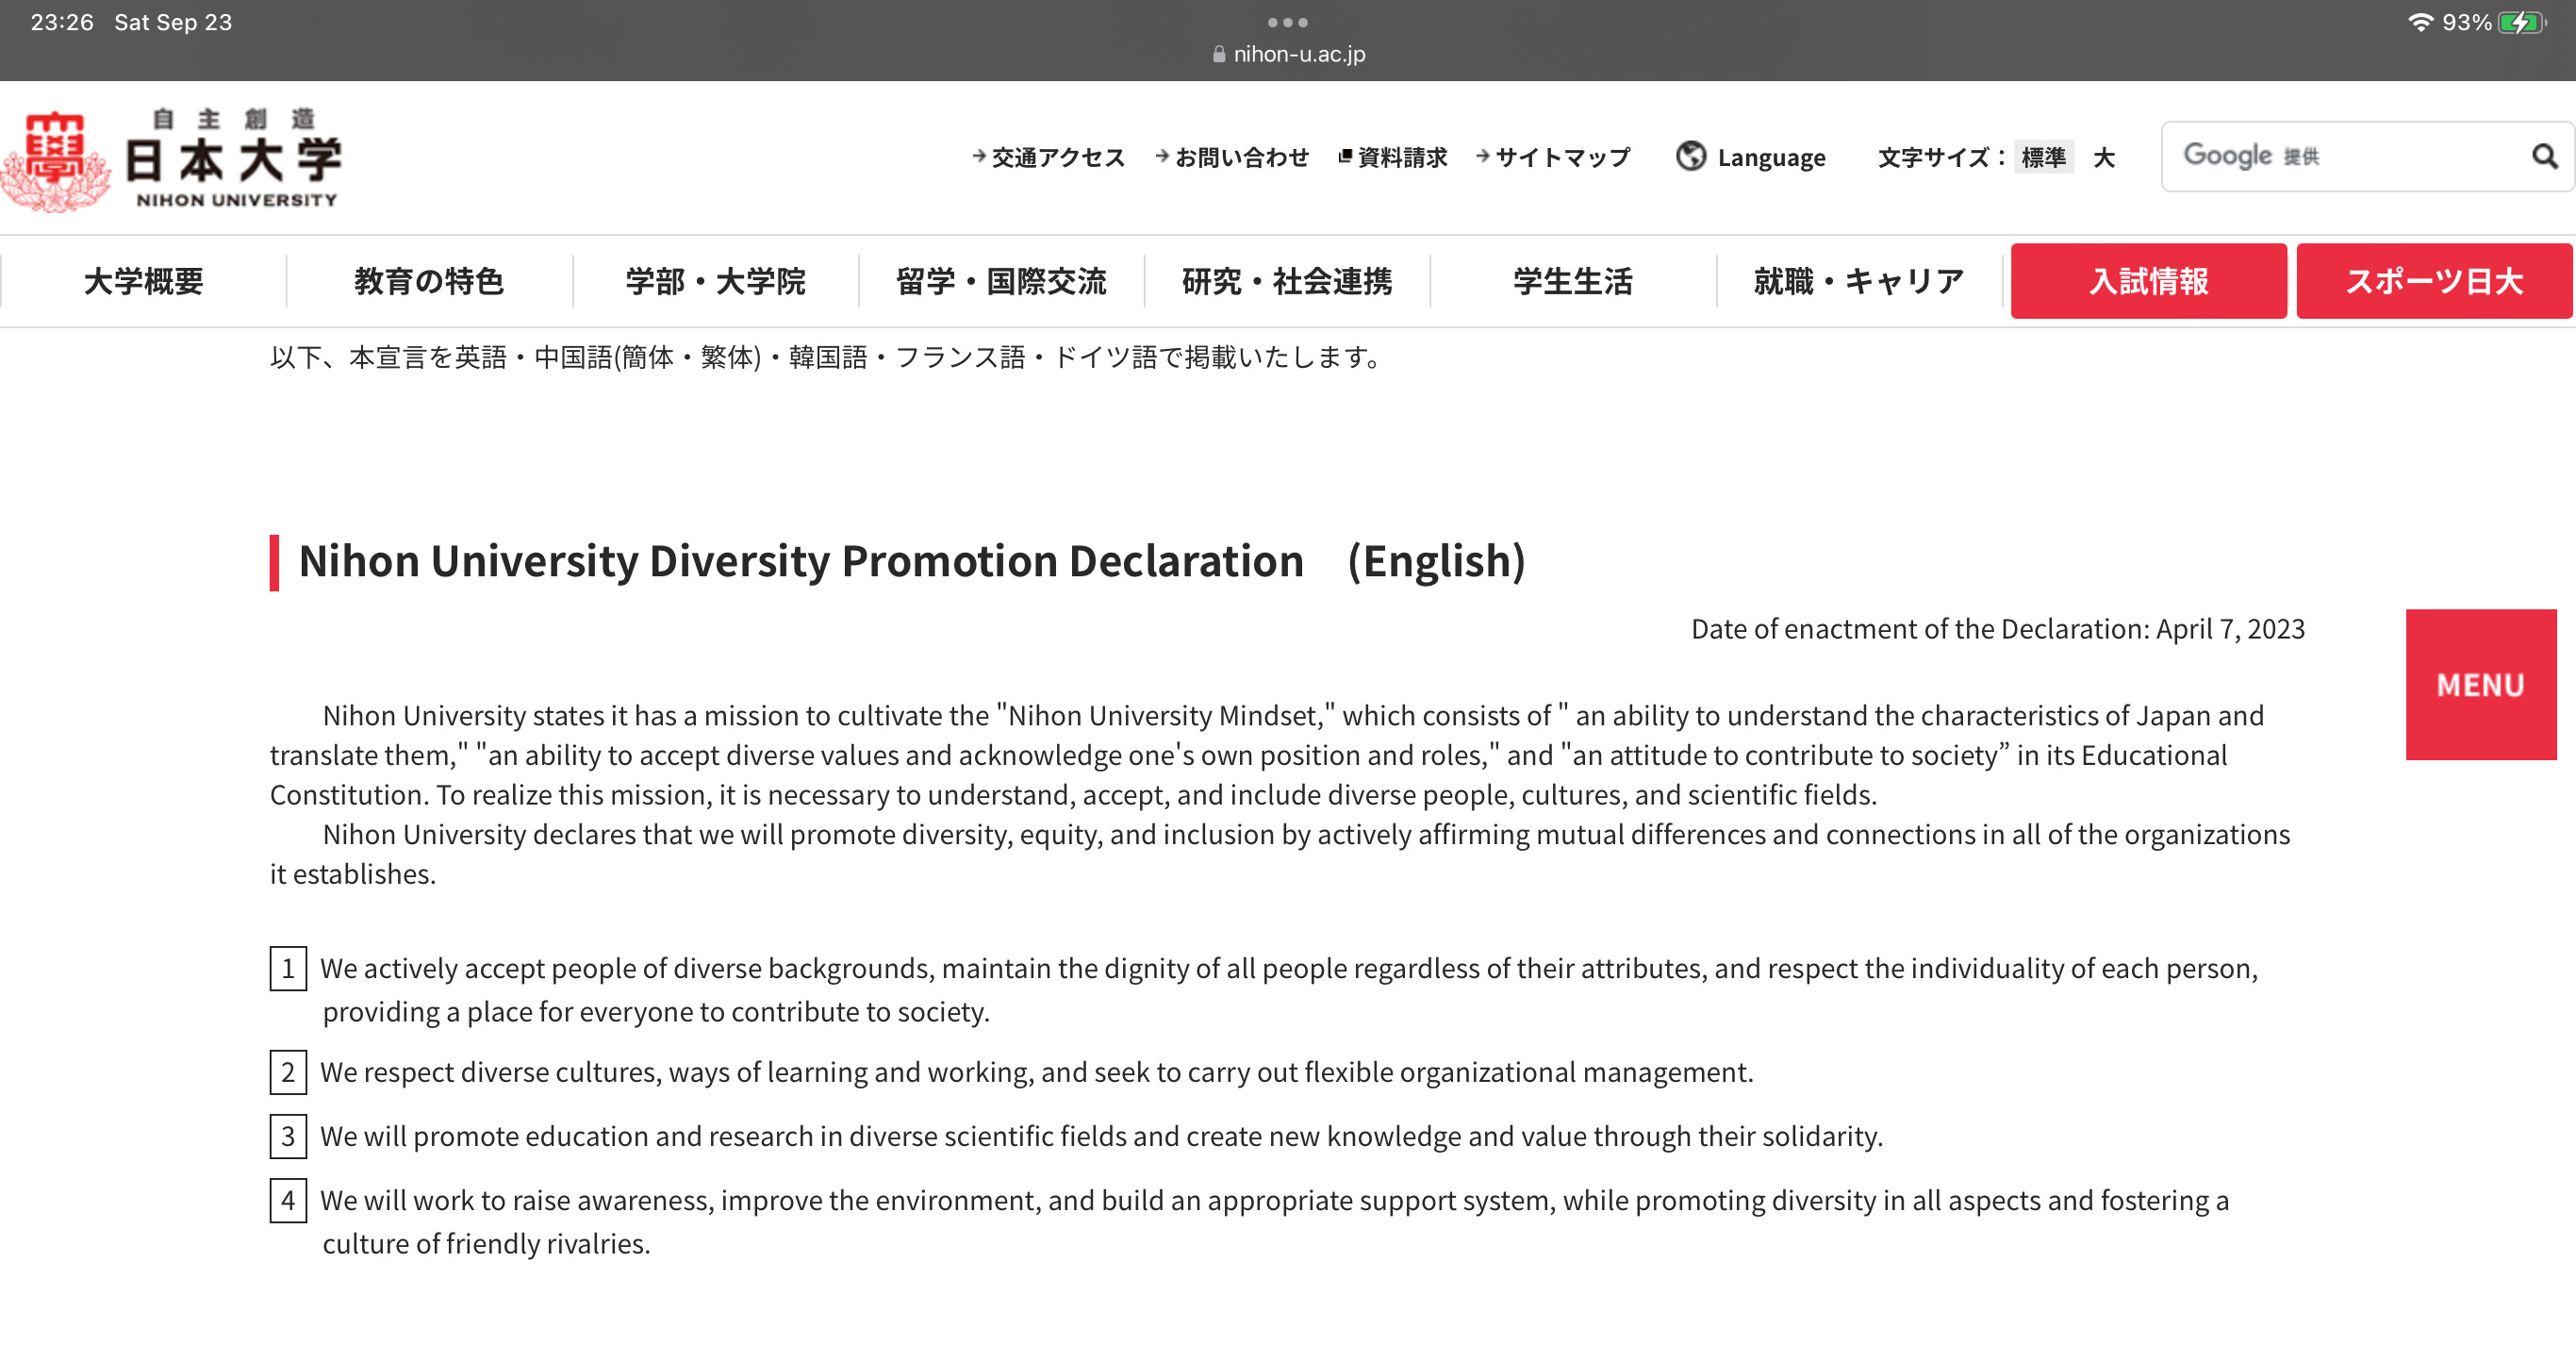Image resolution: width=2576 pixels, height=1345 pixels.
Task: Open the Language selector
Action: pos(1751,157)
